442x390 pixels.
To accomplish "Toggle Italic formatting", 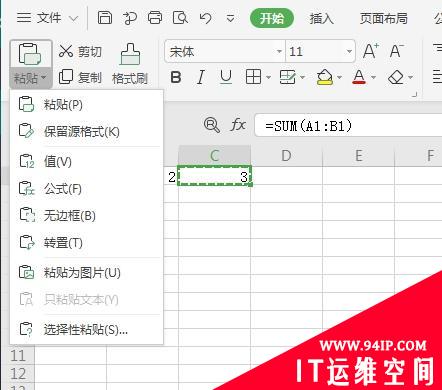I will click(200, 77).
